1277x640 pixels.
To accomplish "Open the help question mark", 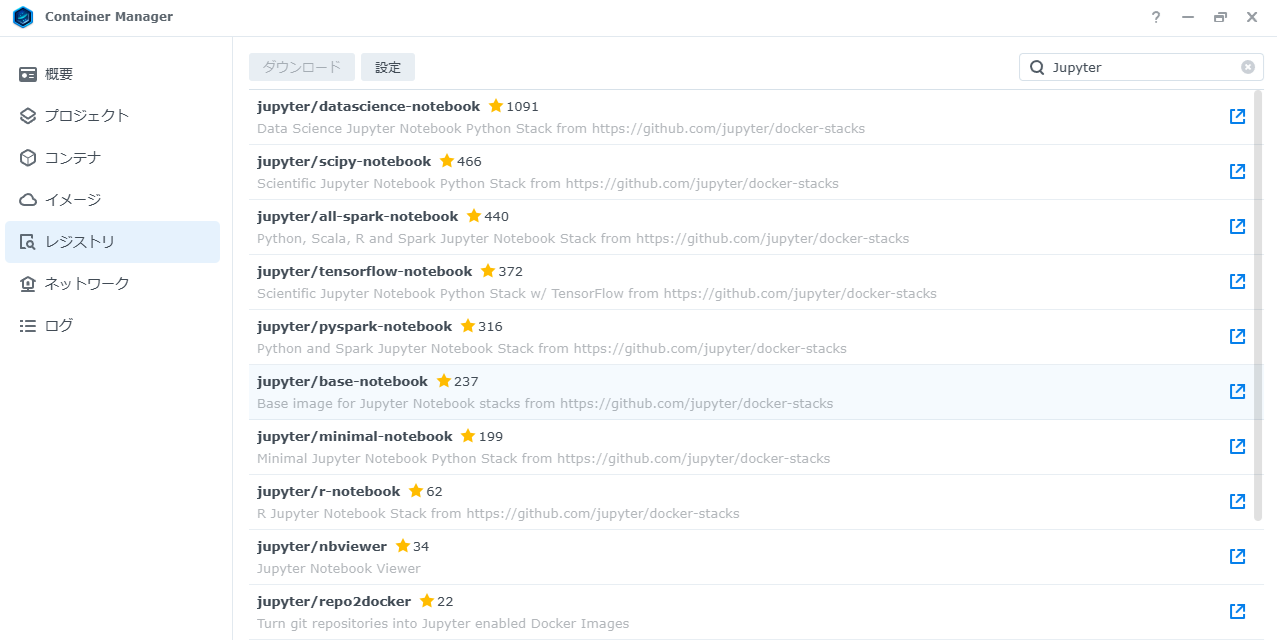I will [x=1156, y=17].
